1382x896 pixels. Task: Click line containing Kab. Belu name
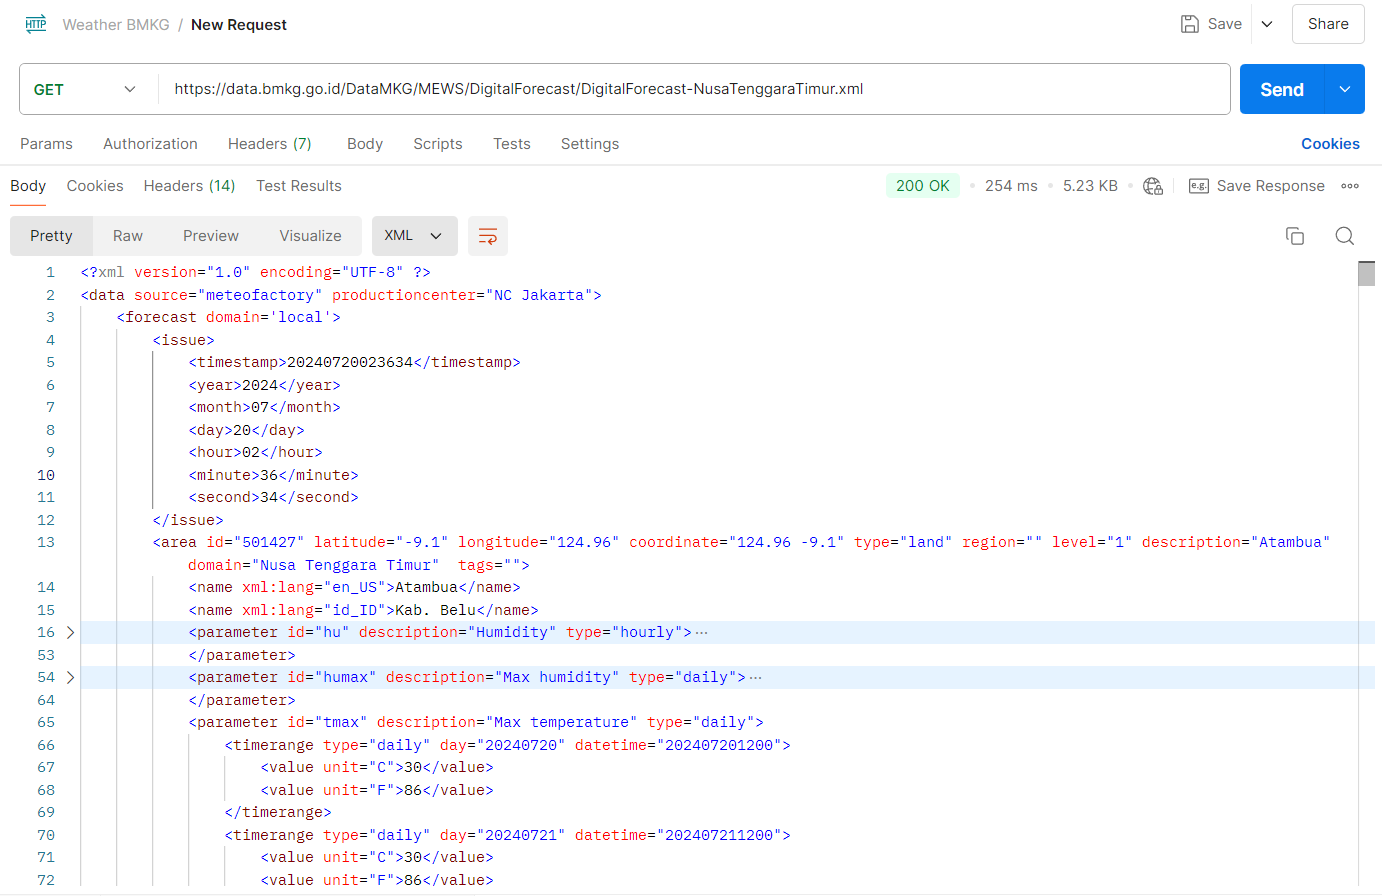364,610
